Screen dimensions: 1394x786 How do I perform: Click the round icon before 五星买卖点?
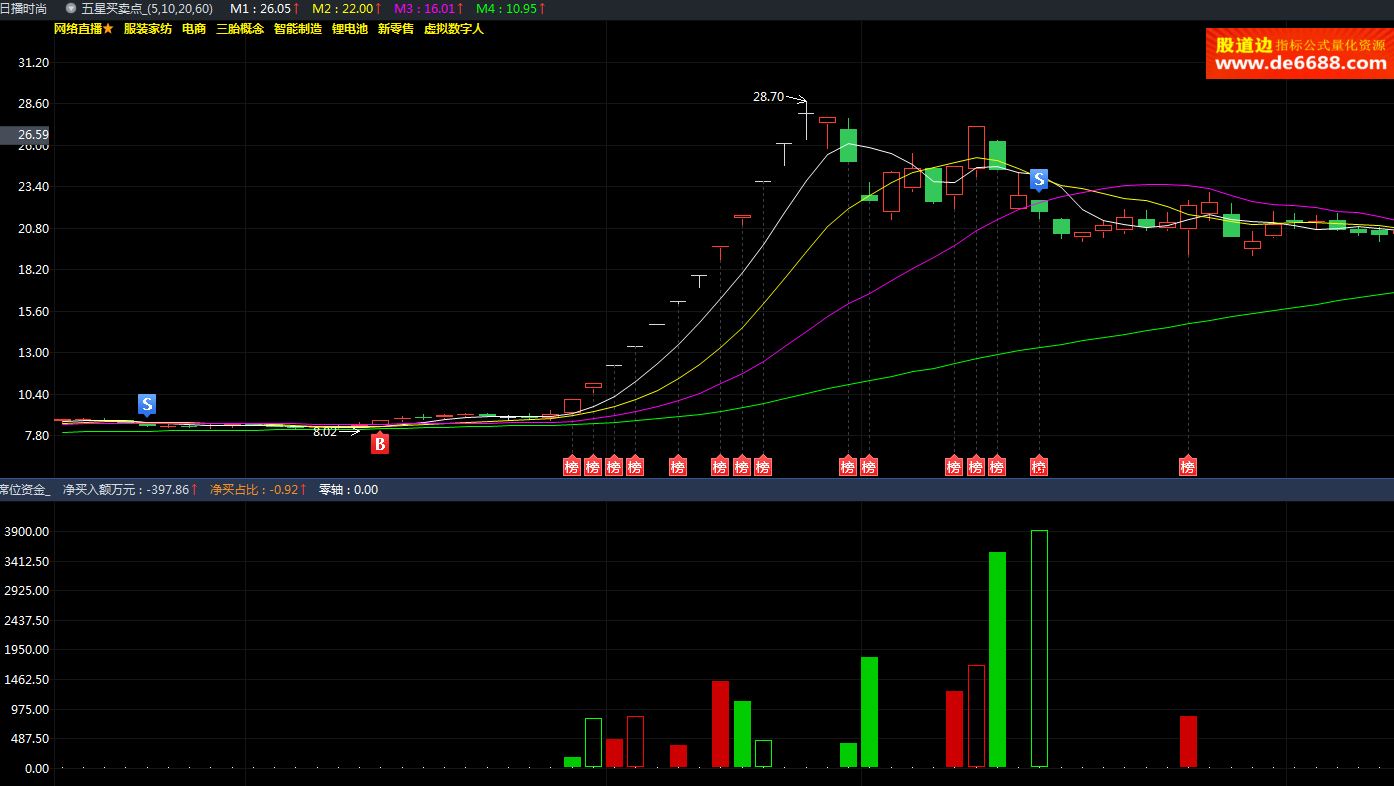pyautogui.click(x=71, y=8)
